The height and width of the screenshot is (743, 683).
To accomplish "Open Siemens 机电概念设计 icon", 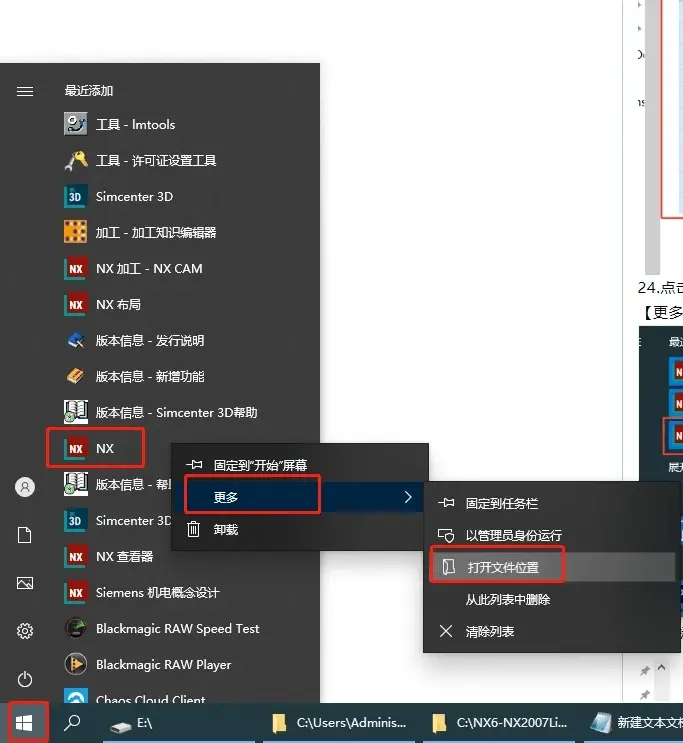I will [x=75, y=592].
